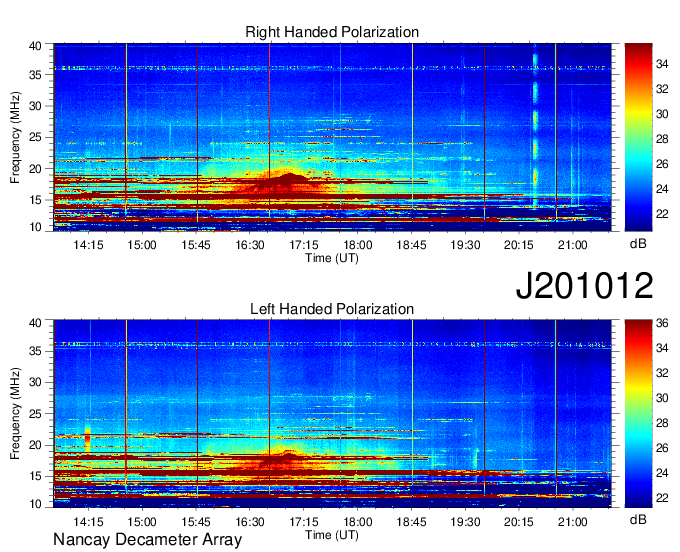Click the "40" frequency tick on the Left Handed plot

(x=35, y=323)
